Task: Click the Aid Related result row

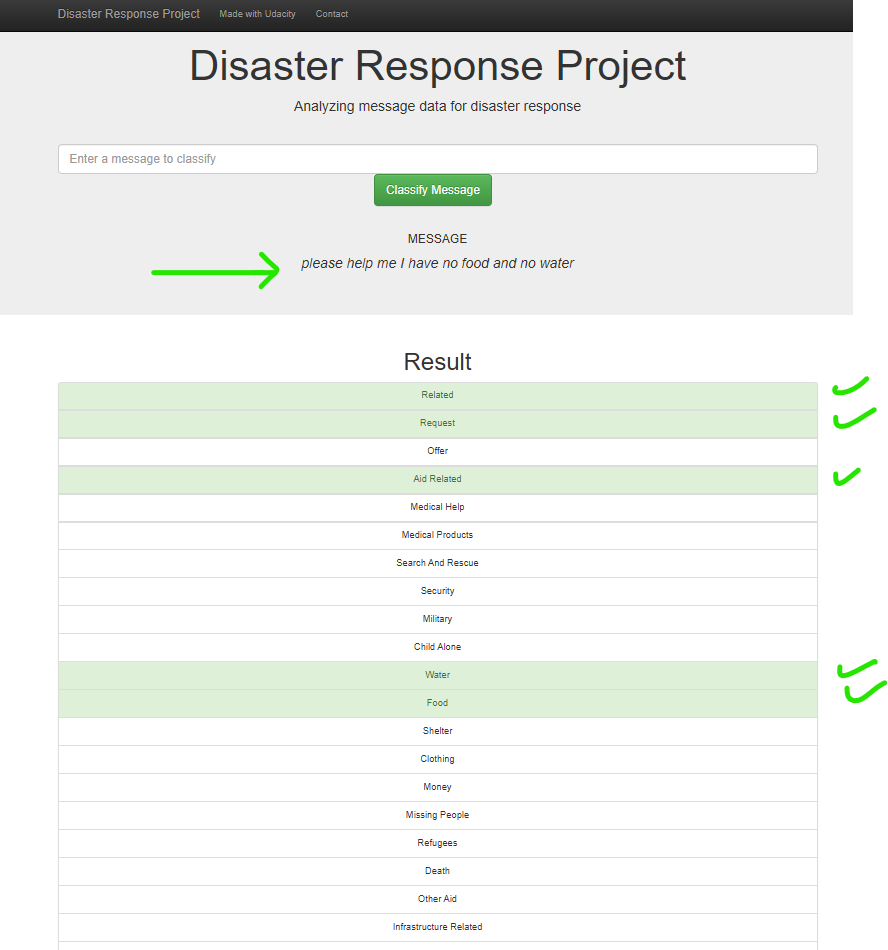Action: pyautogui.click(x=437, y=479)
